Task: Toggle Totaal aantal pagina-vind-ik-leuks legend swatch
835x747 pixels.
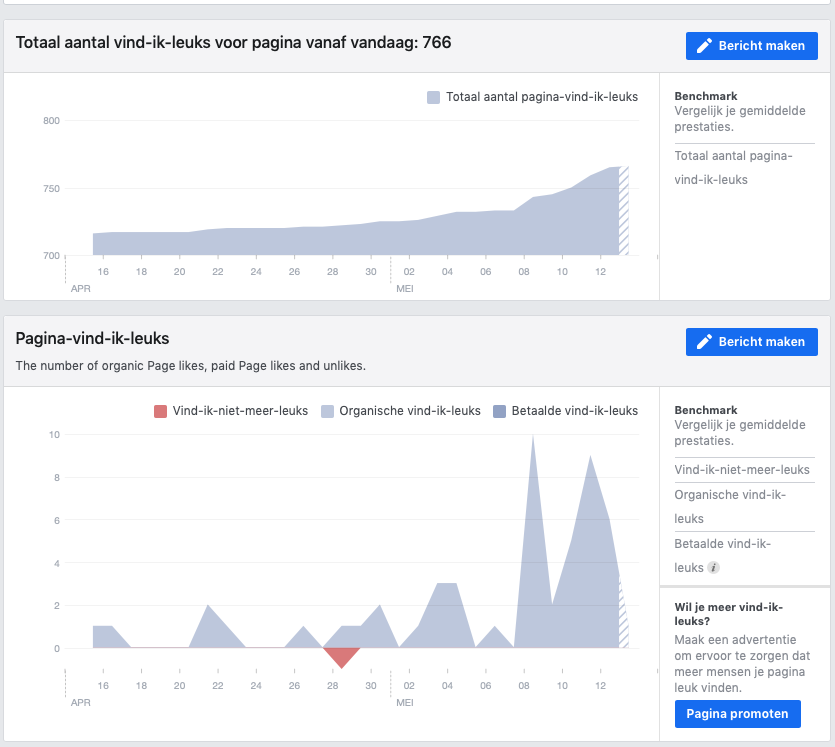Action: pyautogui.click(x=433, y=97)
